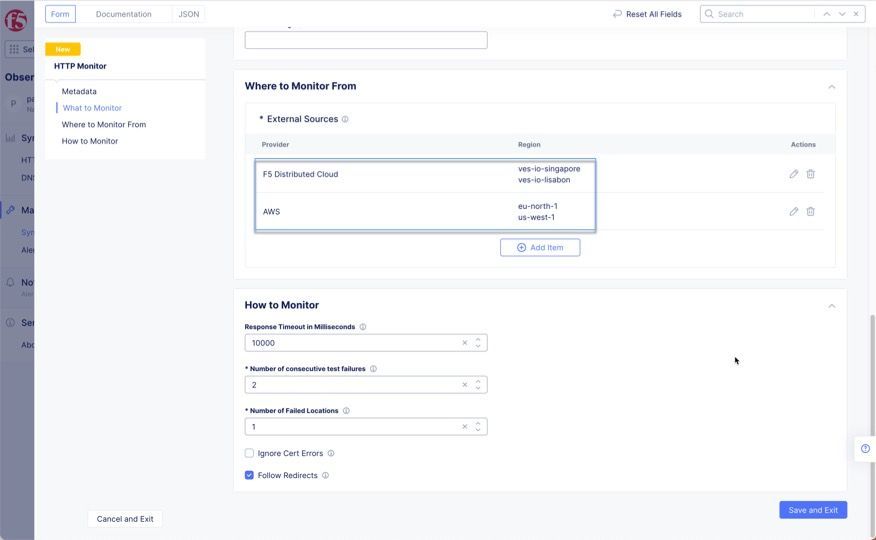Viewport: 876px width, 540px height.
Task: Edit the AWS external source row
Action: [794, 212]
